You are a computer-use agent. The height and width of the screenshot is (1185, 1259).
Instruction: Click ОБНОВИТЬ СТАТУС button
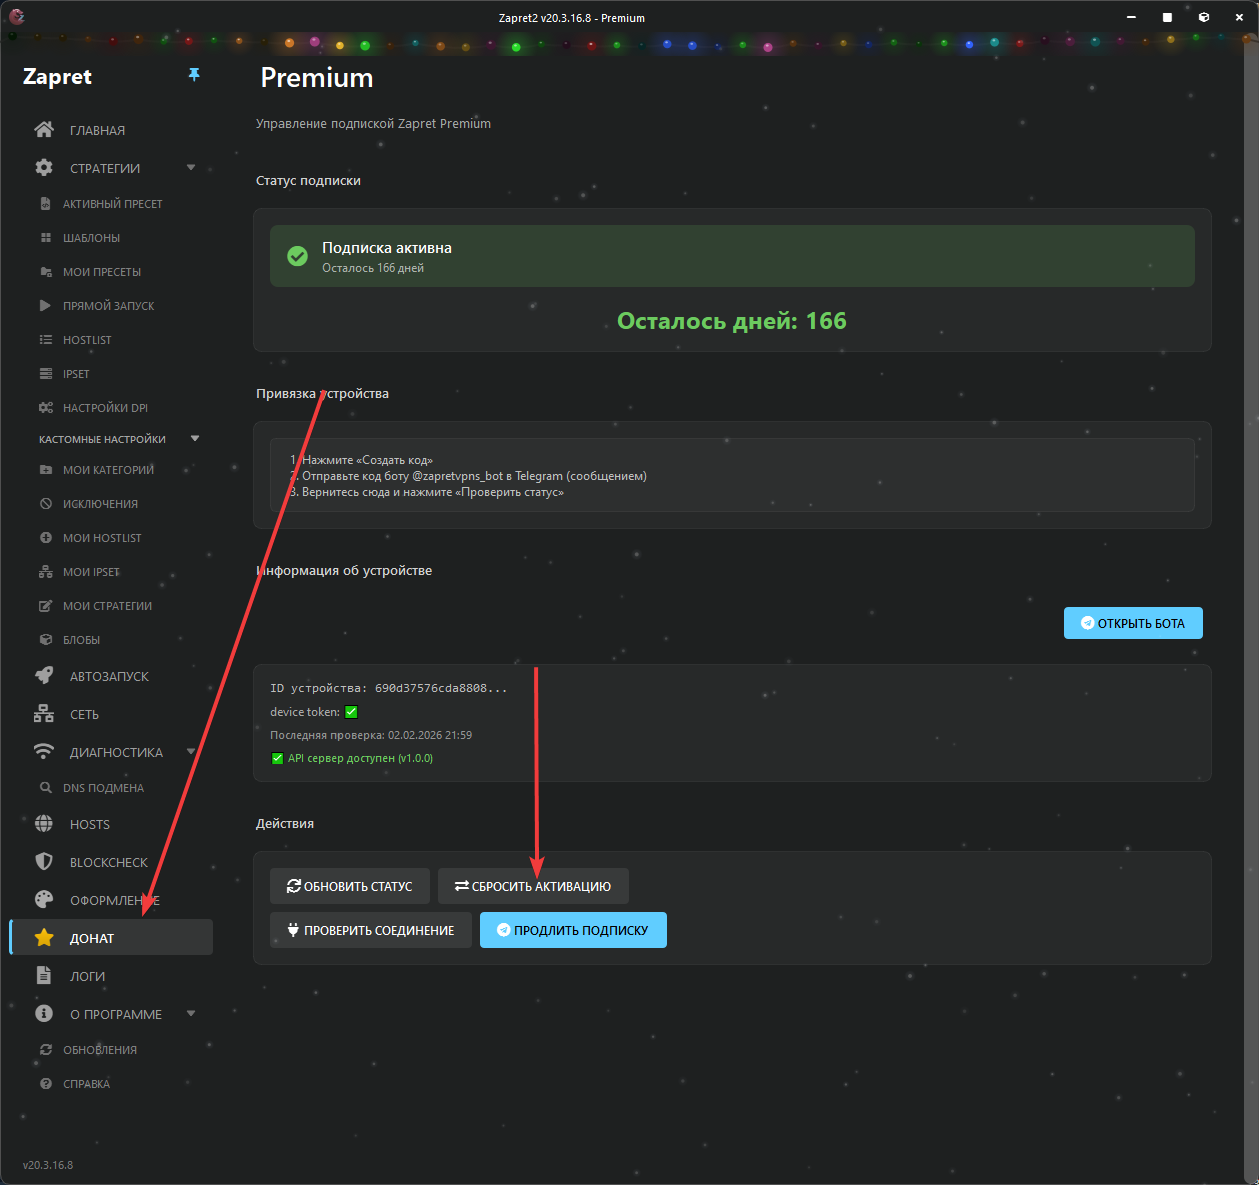click(350, 886)
